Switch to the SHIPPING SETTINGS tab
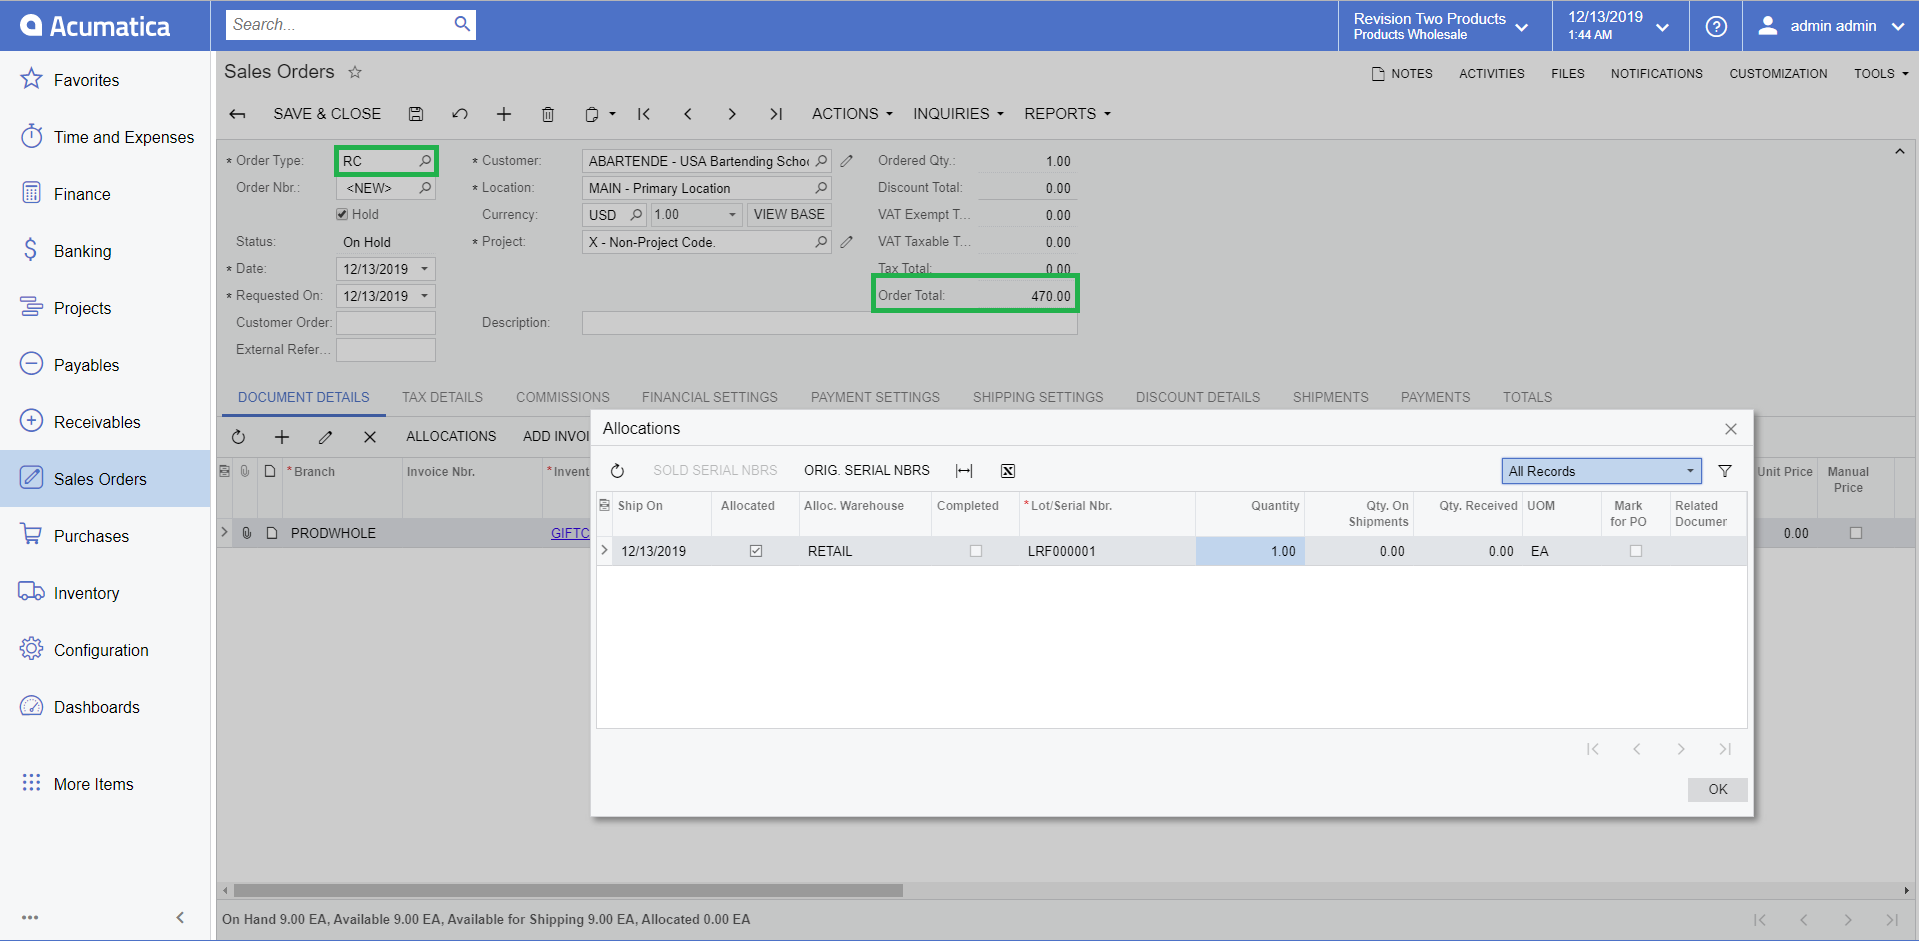 (1038, 397)
